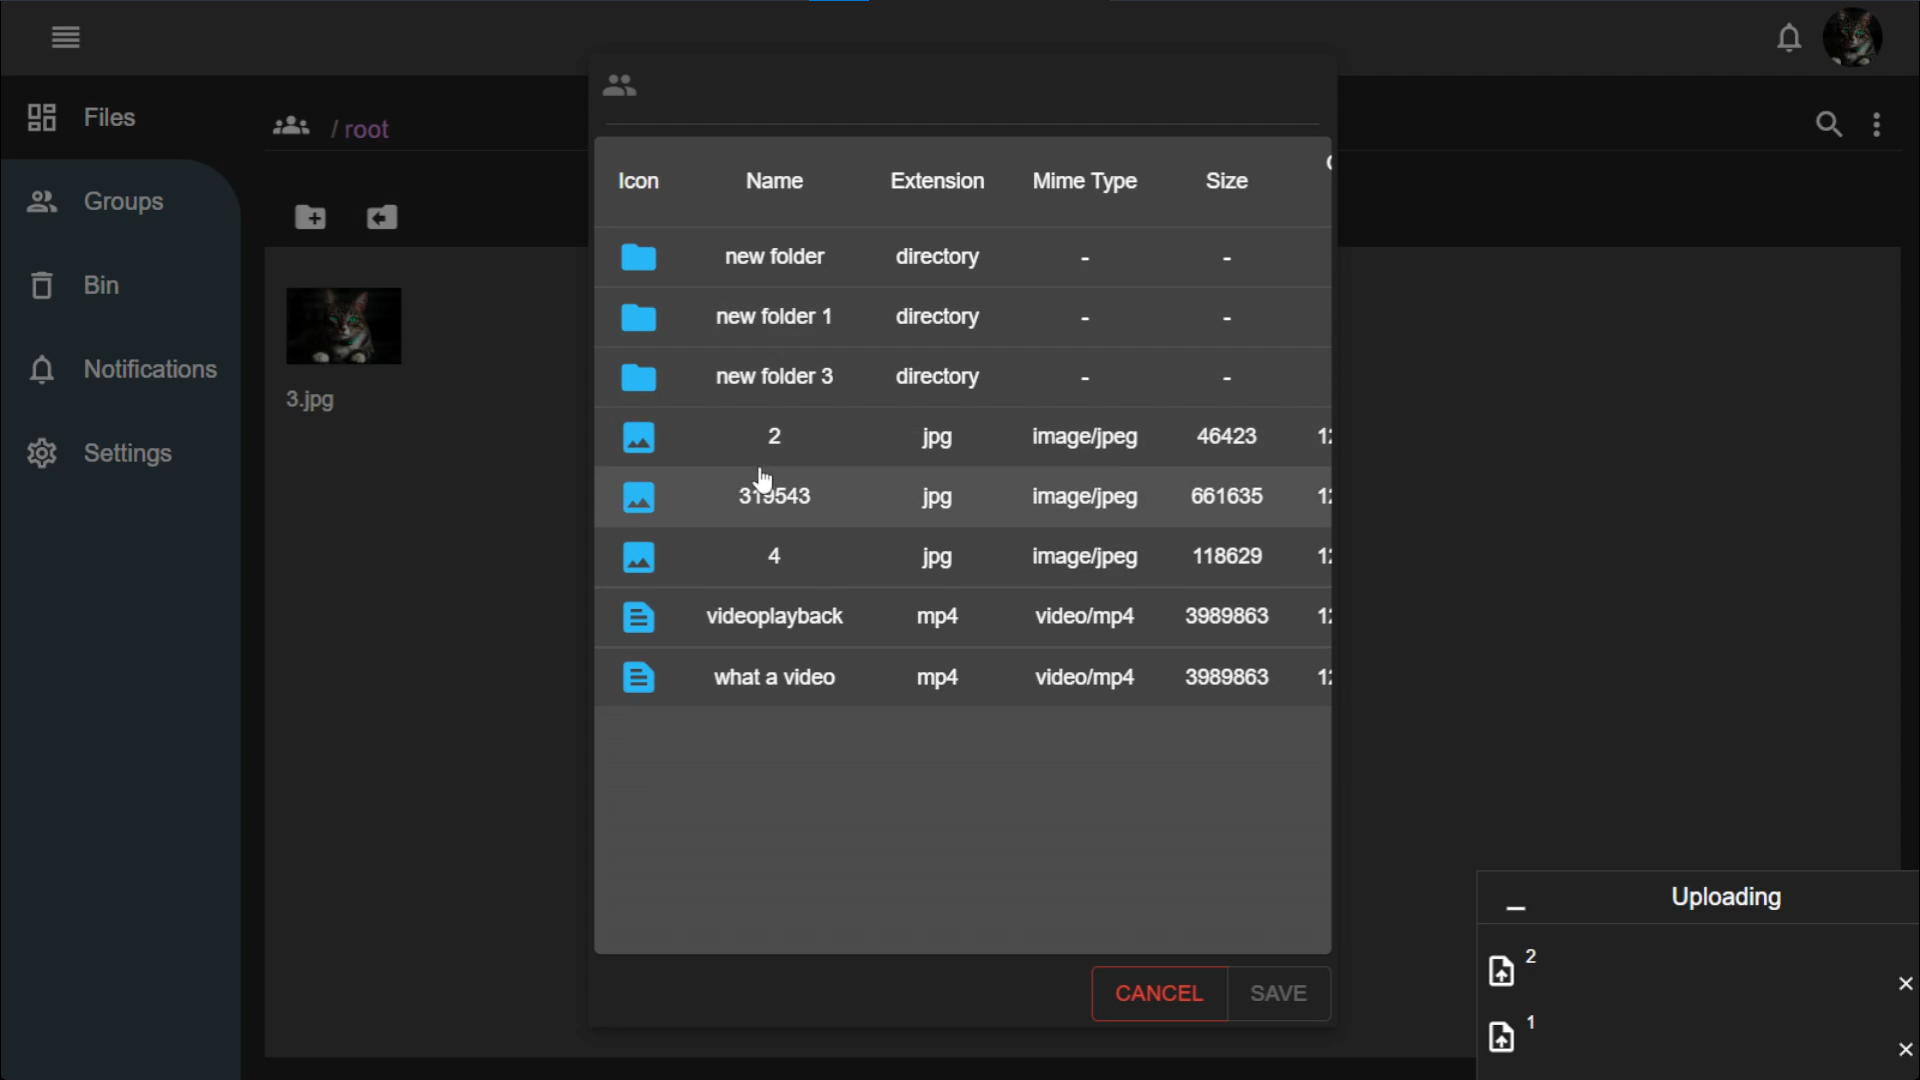Collapse the Uploading panel
Image resolution: width=1920 pixels, height=1080 pixels.
1515,906
